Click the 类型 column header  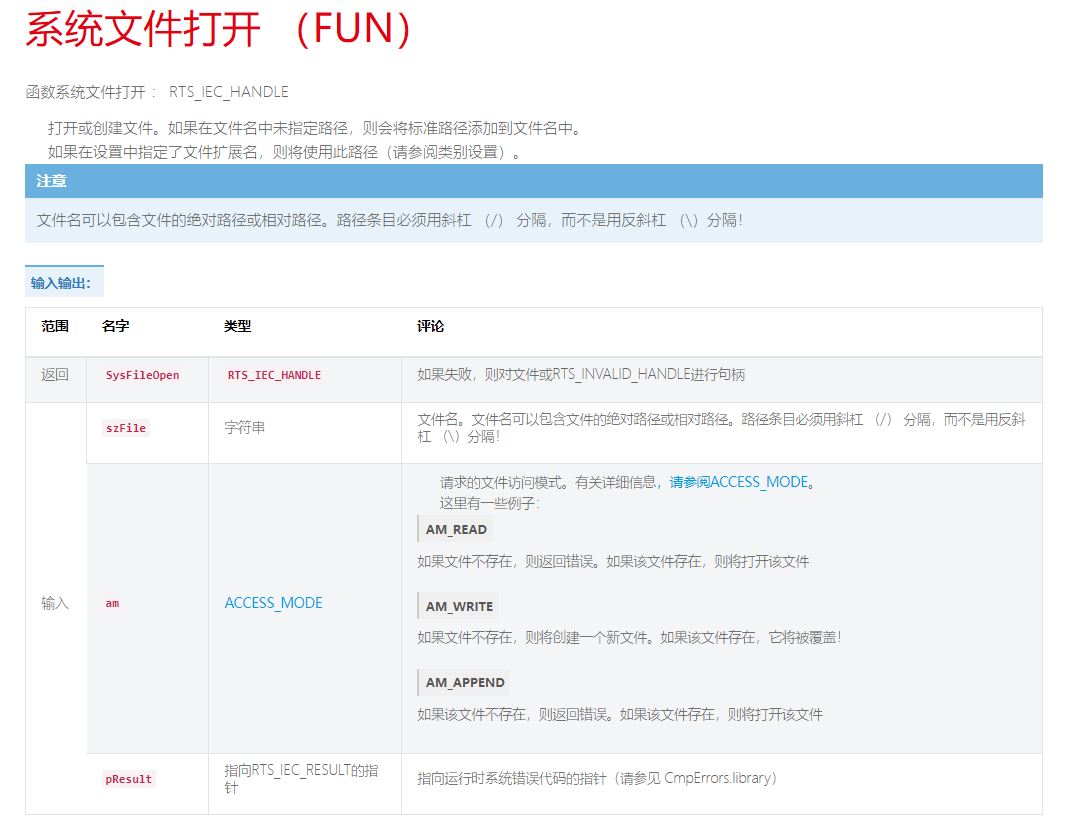(237, 327)
